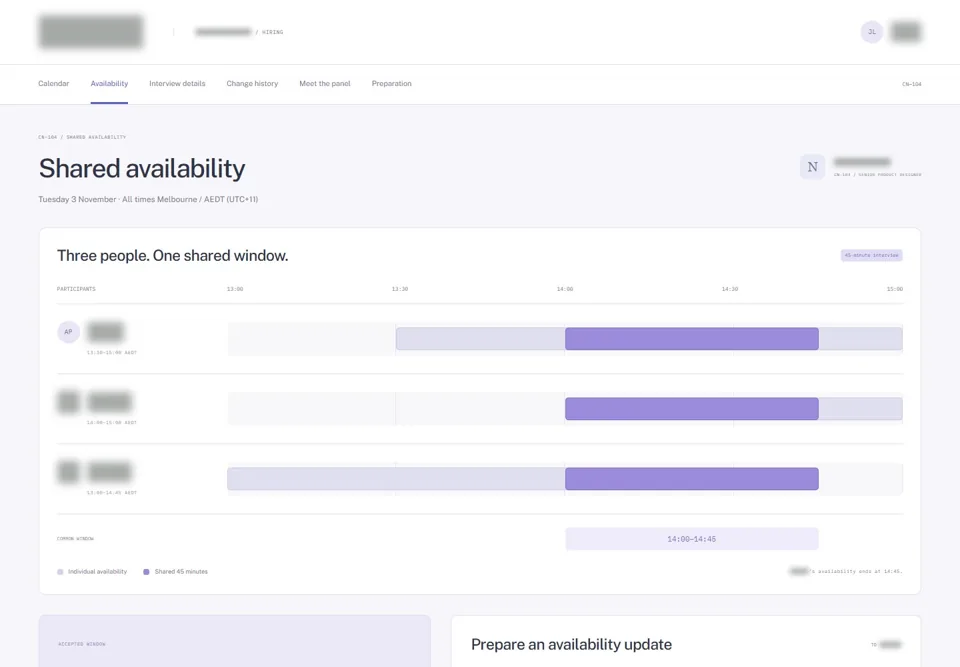Click the JL user avatar

[871, 32]
